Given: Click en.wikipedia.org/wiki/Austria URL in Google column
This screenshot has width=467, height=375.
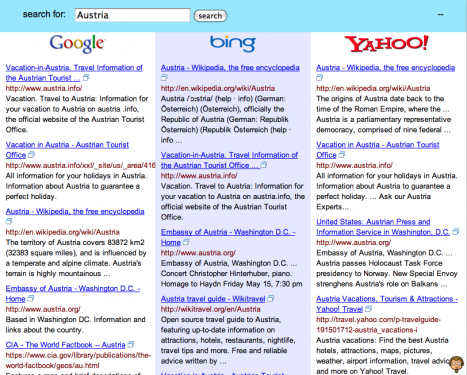Looking at the screenshot, I should coord(62,232).
